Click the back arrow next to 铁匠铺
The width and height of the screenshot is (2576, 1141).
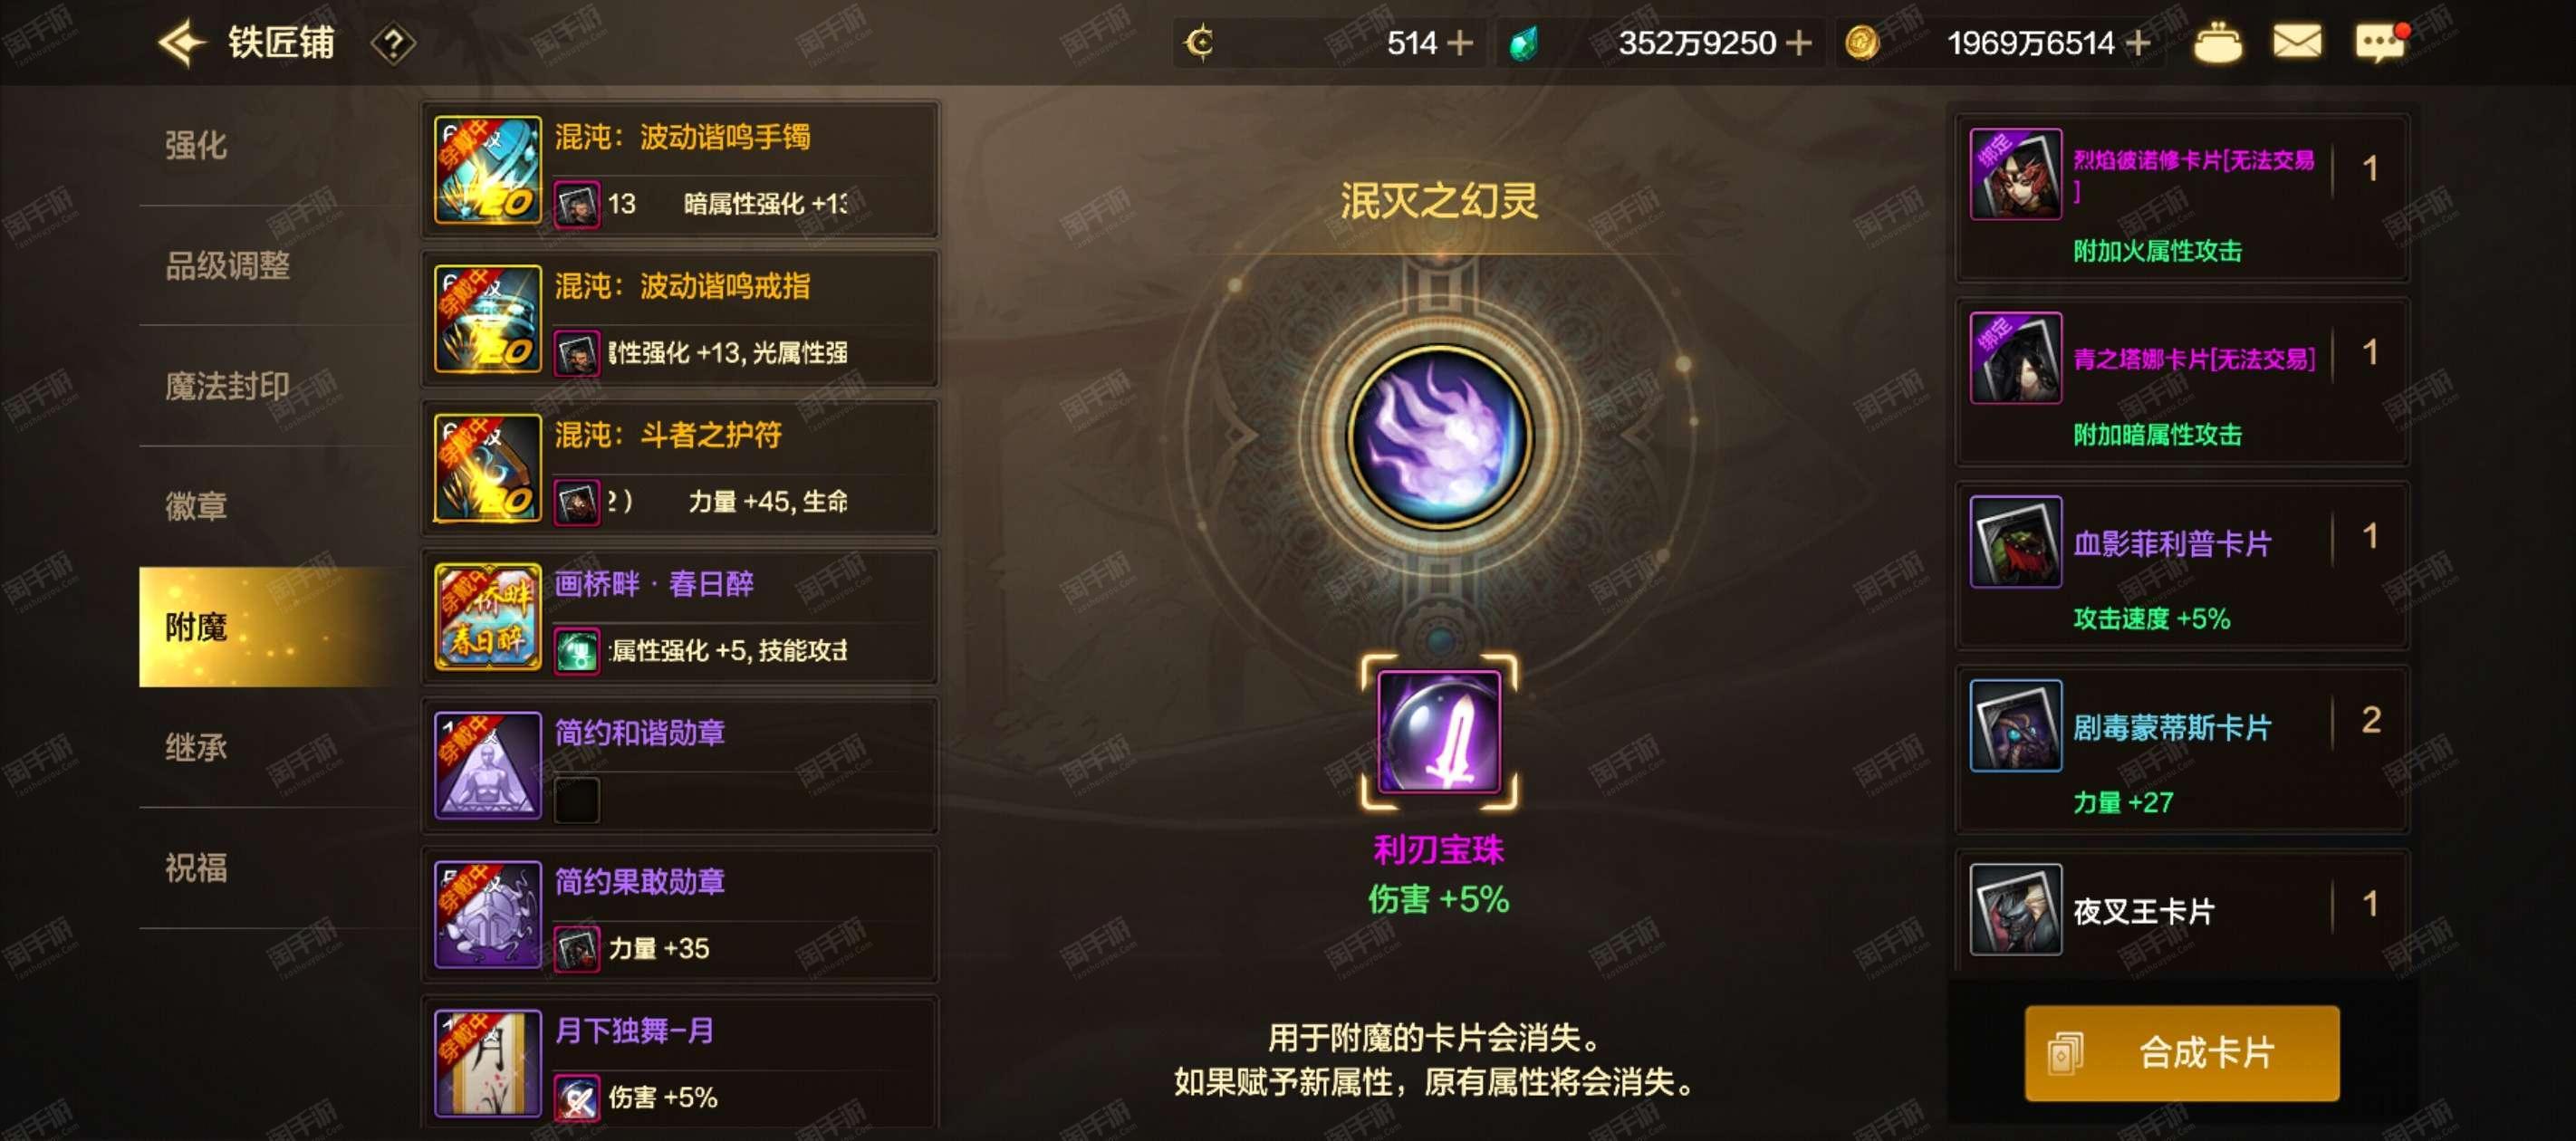182,43
